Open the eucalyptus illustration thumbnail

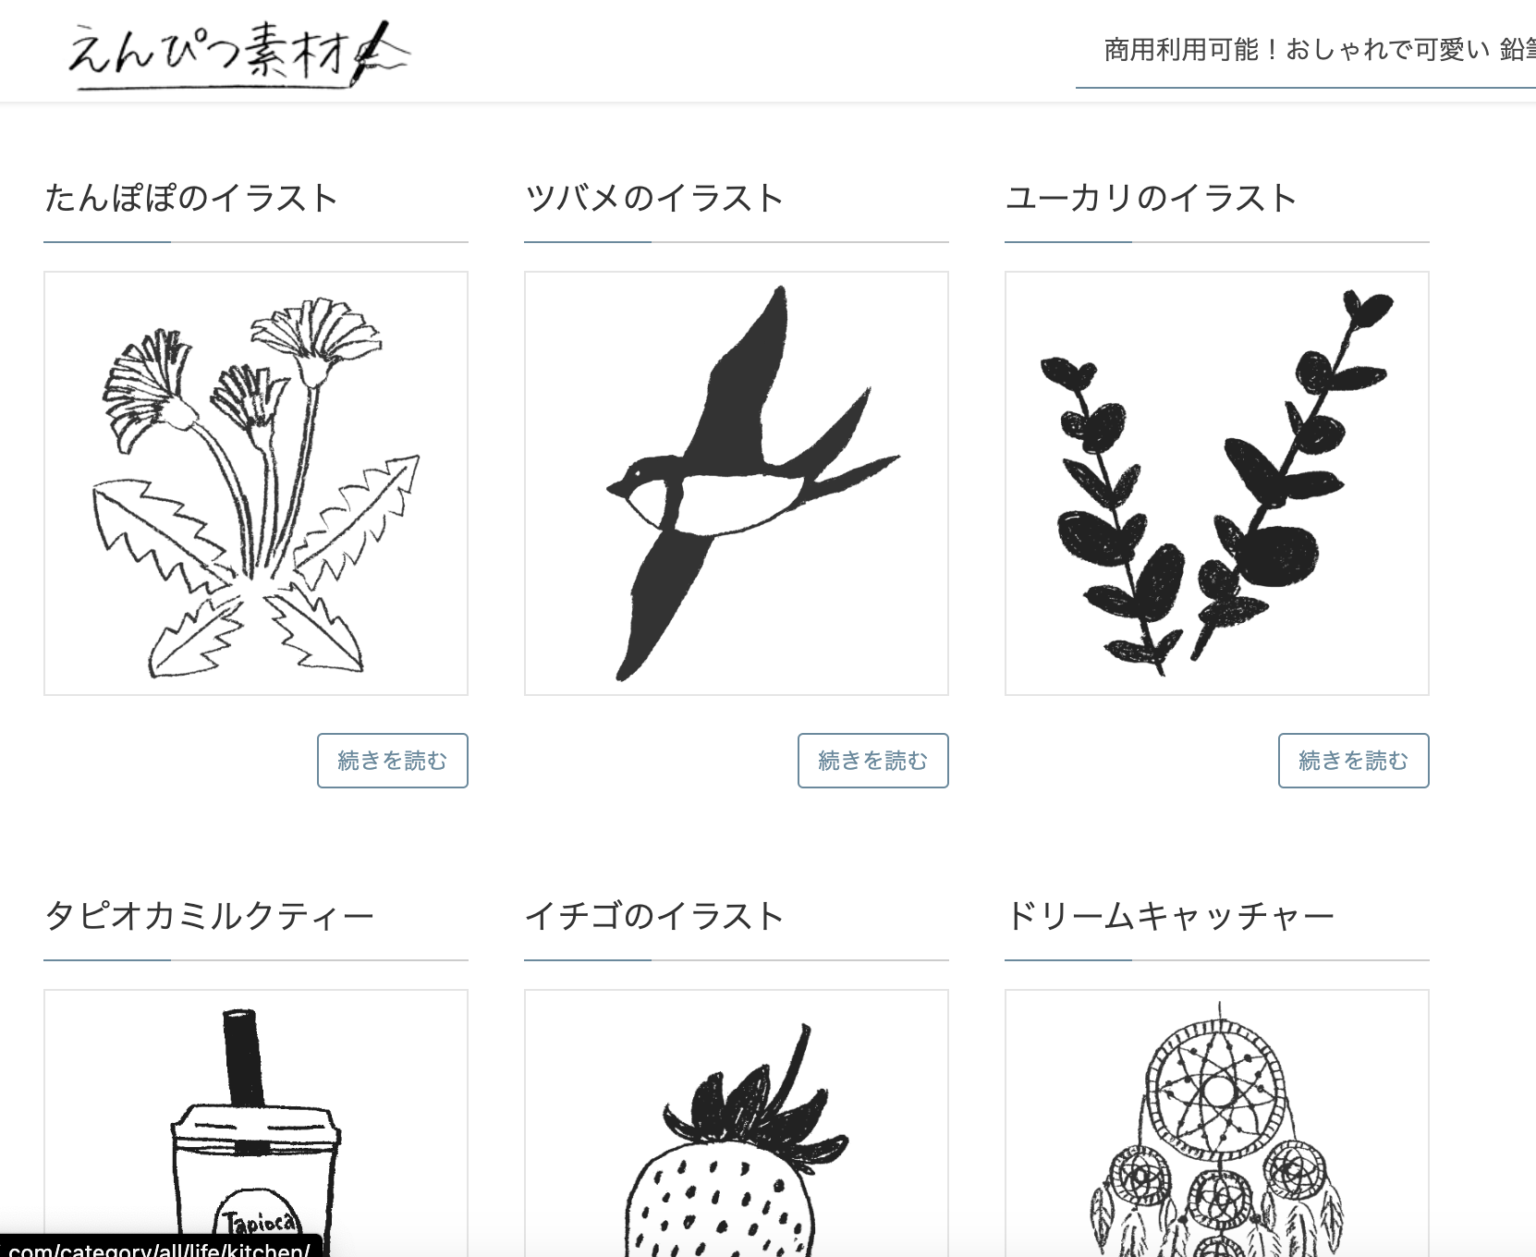click(1217, 483)
